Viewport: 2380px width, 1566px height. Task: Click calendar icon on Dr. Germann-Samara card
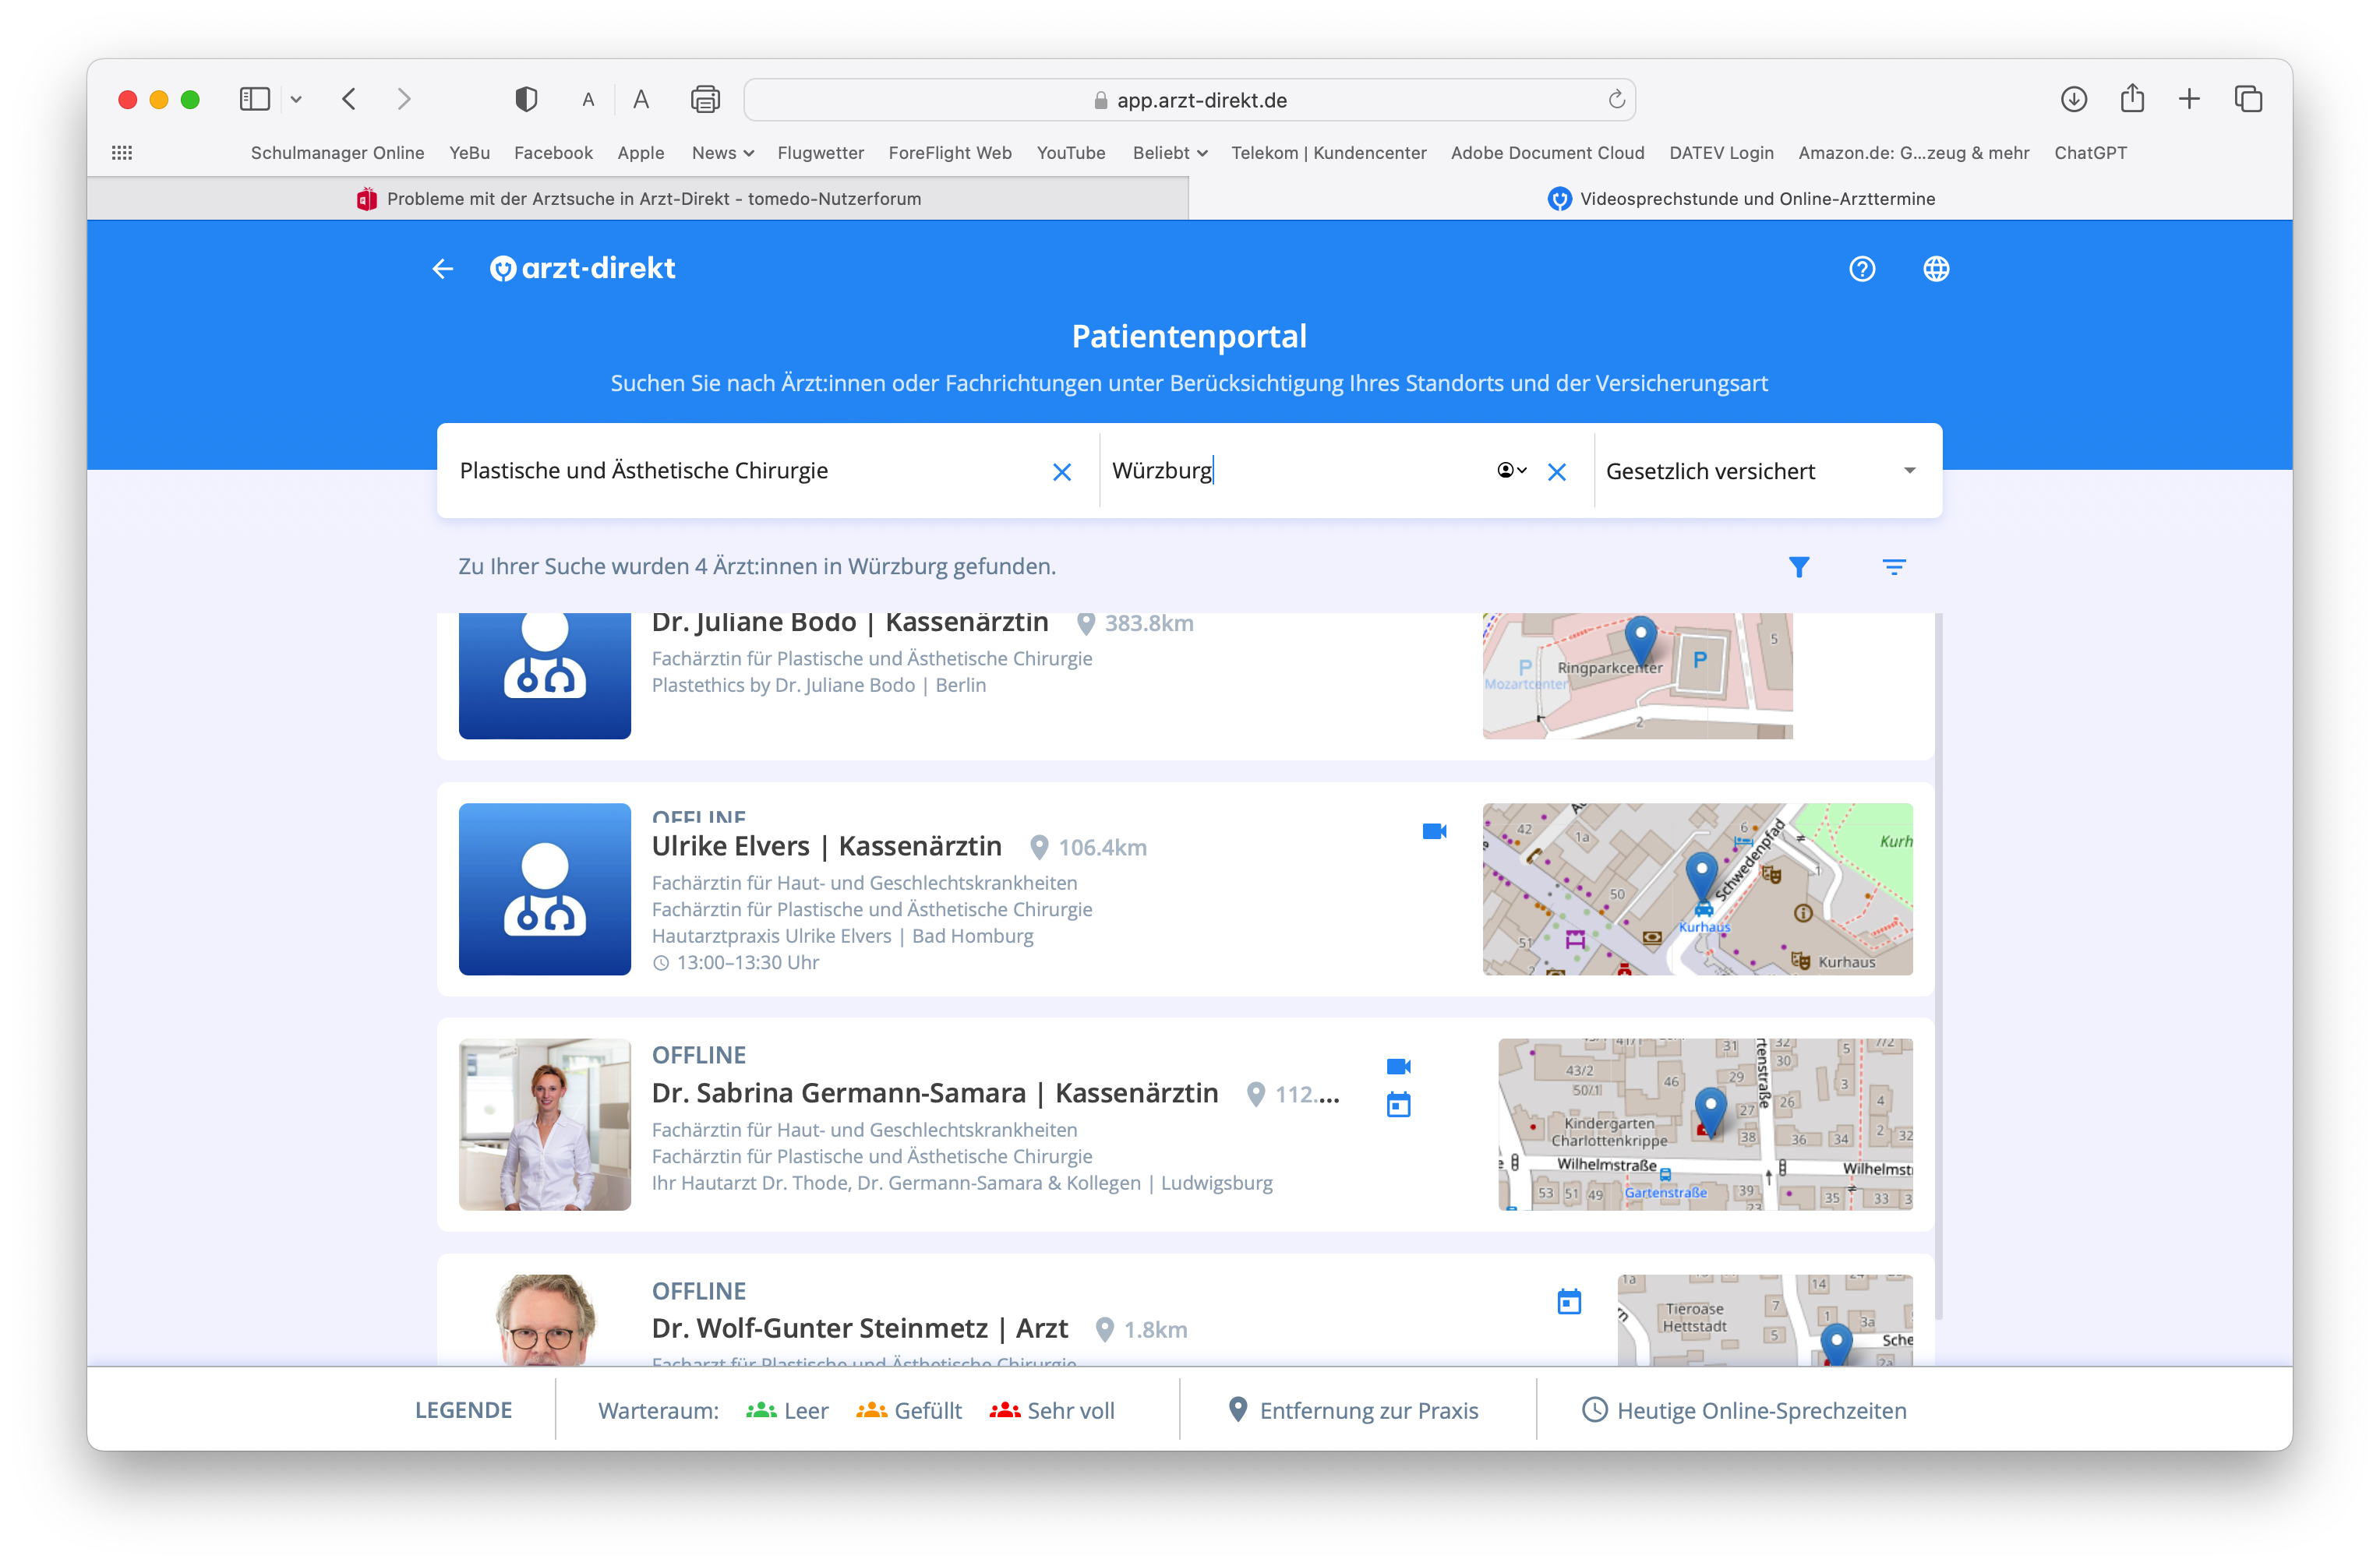click(1398, 1105)
